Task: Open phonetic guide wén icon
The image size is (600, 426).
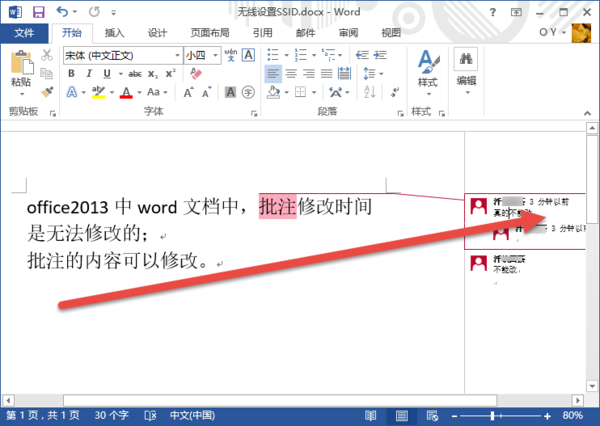Action: (231, 55)
